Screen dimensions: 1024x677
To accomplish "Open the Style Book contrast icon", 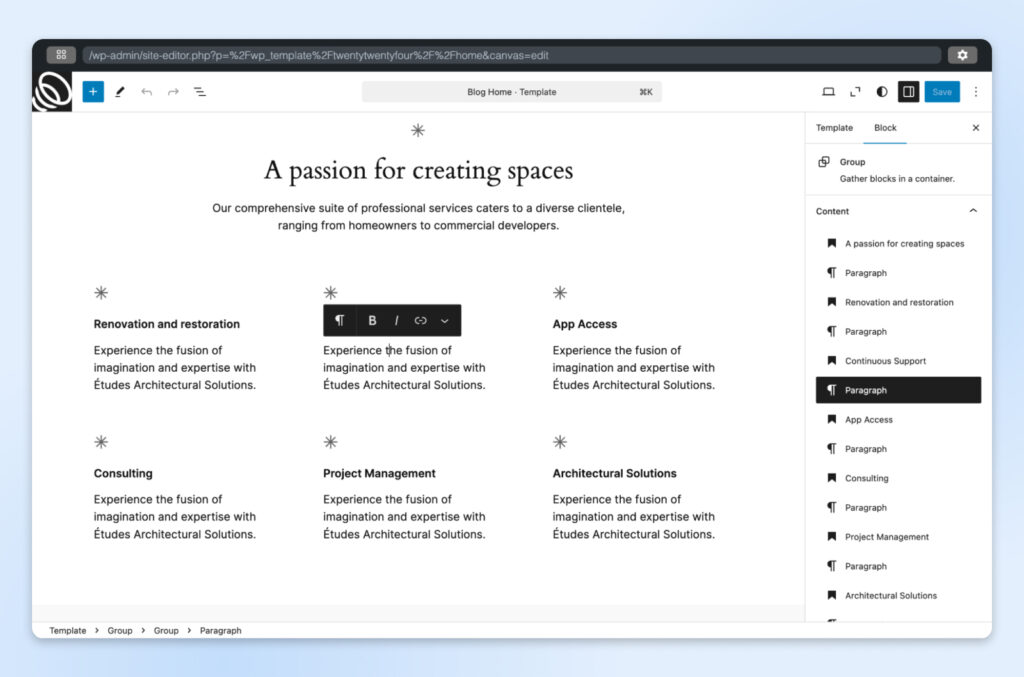I will (880, 91).
